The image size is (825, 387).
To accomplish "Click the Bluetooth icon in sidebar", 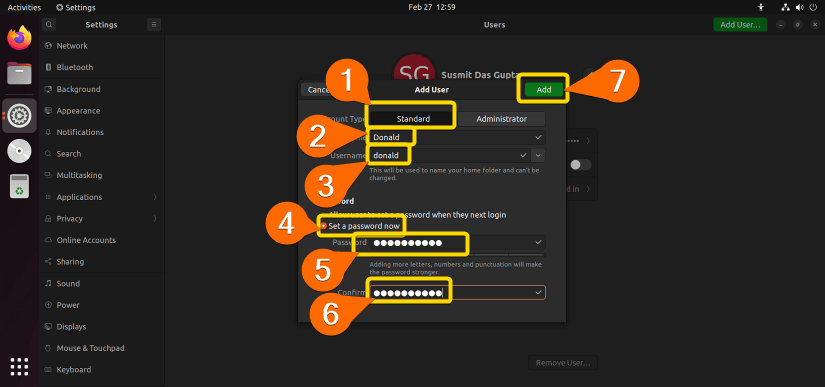I will (x=48, y=67).
